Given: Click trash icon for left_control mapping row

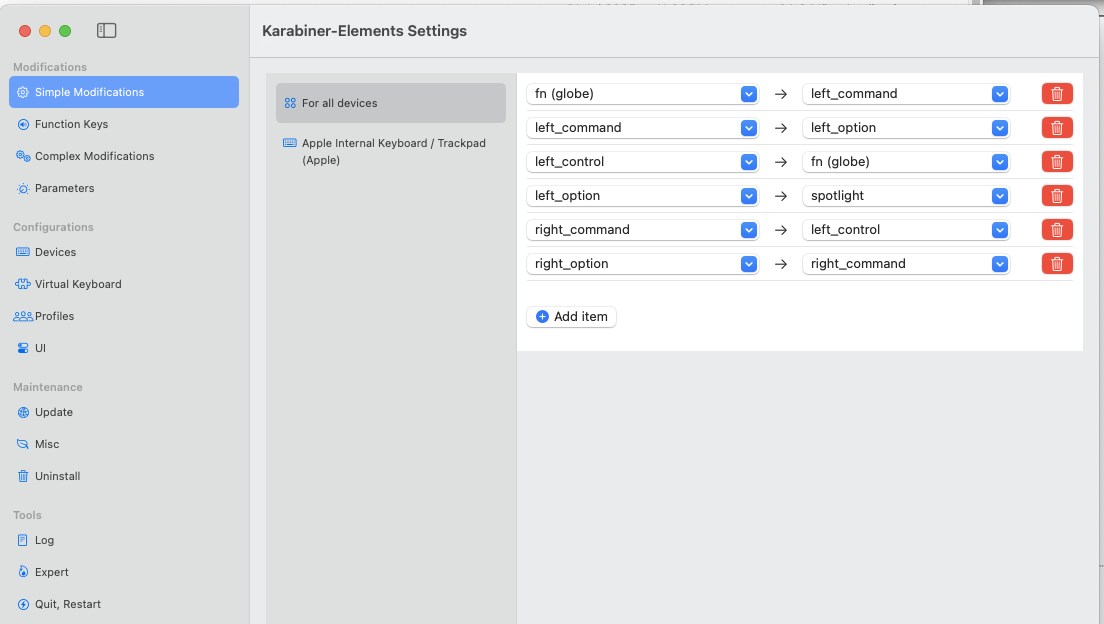Looking at the screenshot, I should coord(1057,162).
